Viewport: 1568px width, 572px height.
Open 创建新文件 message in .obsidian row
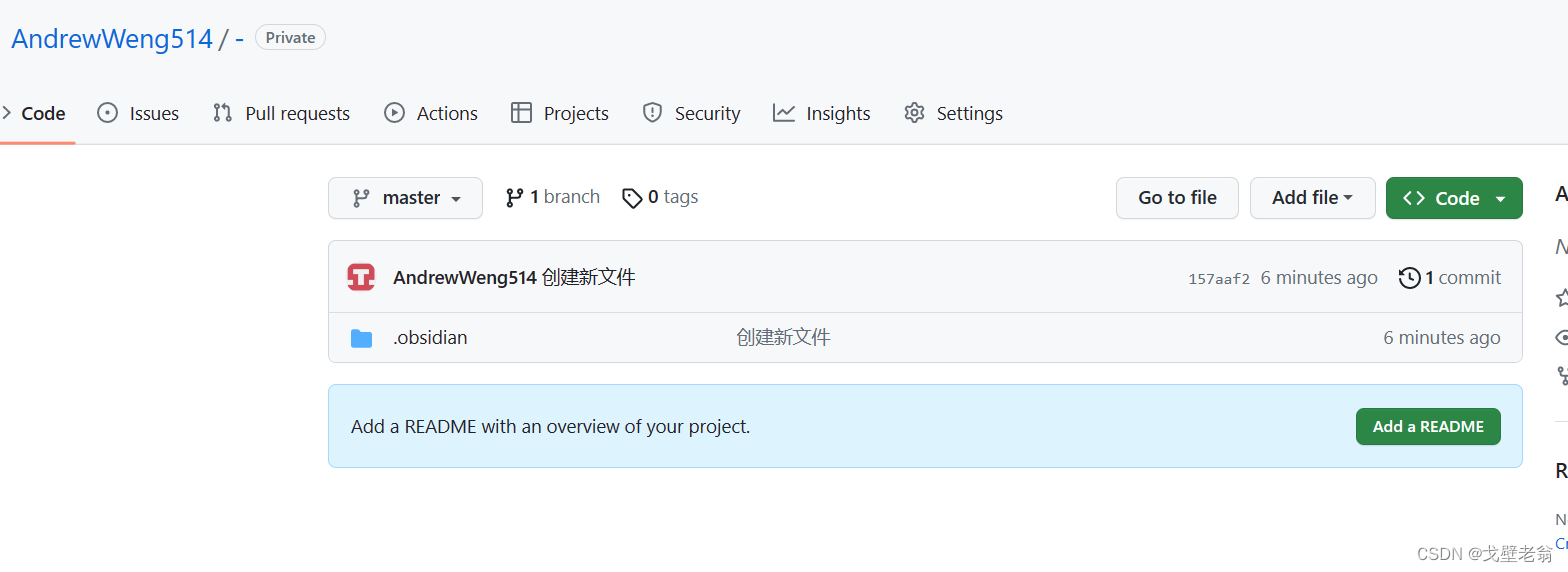pos(783,338)
